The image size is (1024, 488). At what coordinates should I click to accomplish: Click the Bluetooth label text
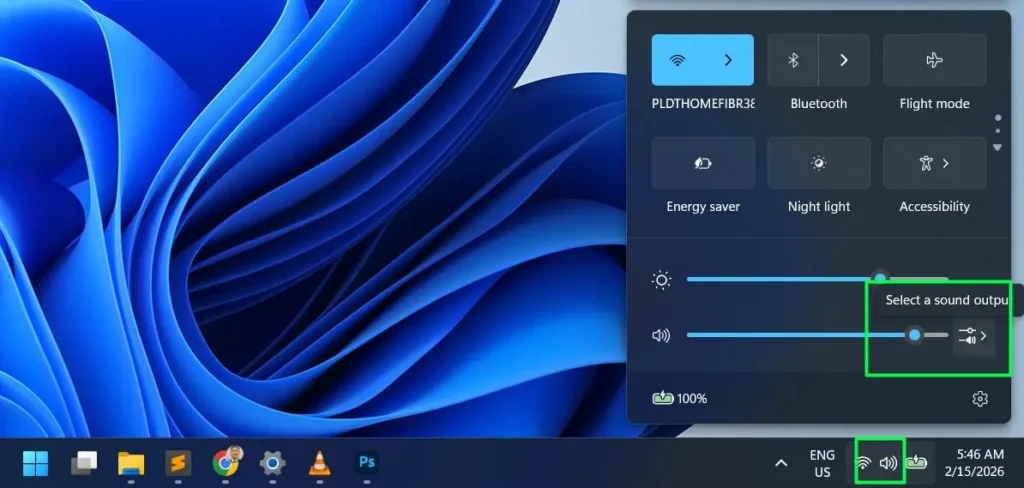(x=818, y=104)
